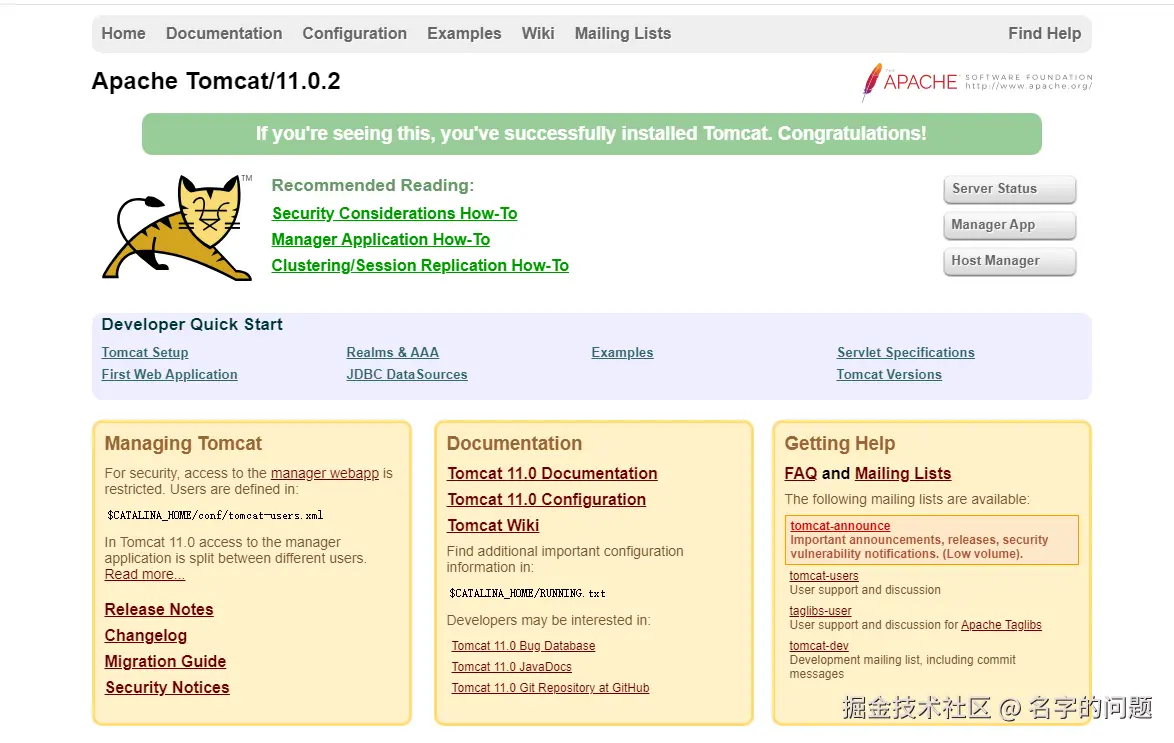
Task: Open Tomcat 11.0 JavaDocs link
Action: pyautogui.click(x=511, y=667)
